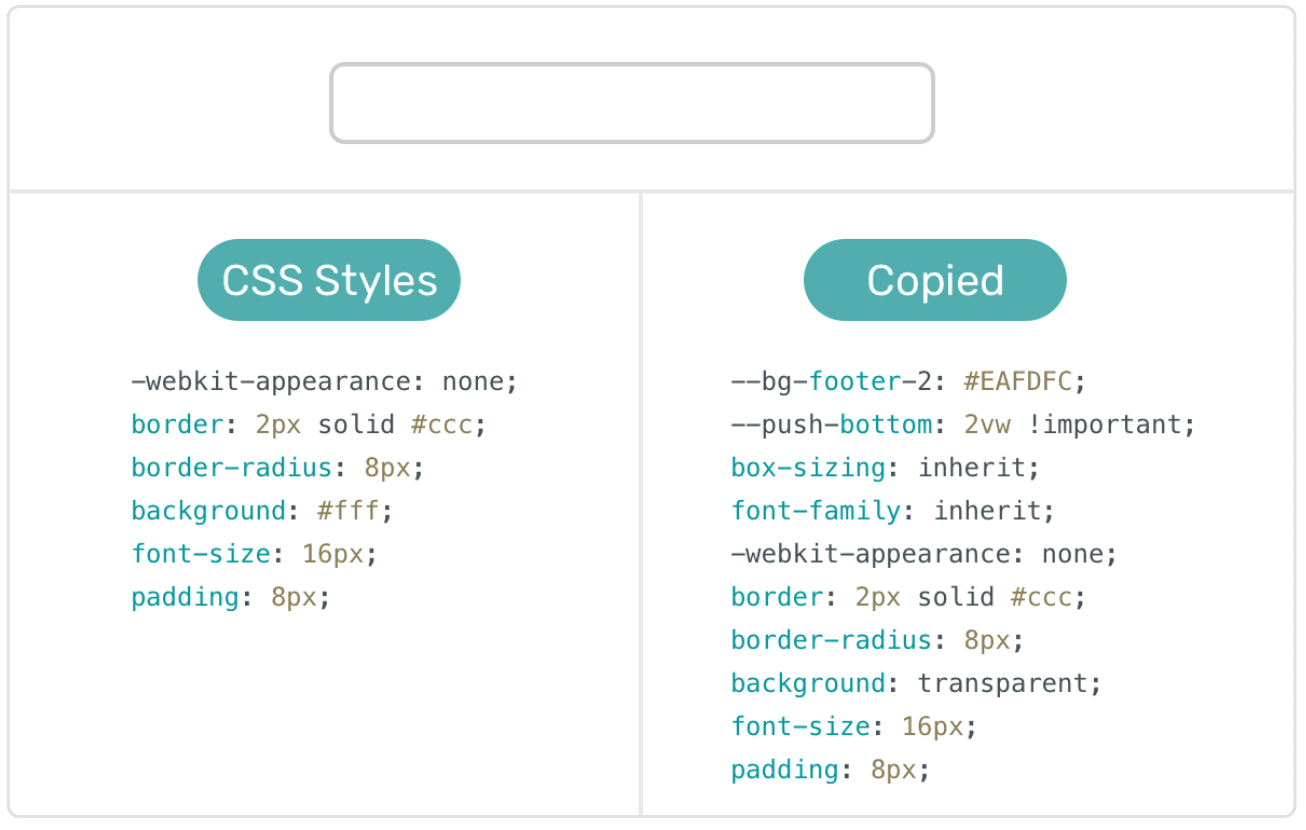1306x830 pixels.
Task: Click border property name under CSS Styles
Action: (x=177, y=425)
